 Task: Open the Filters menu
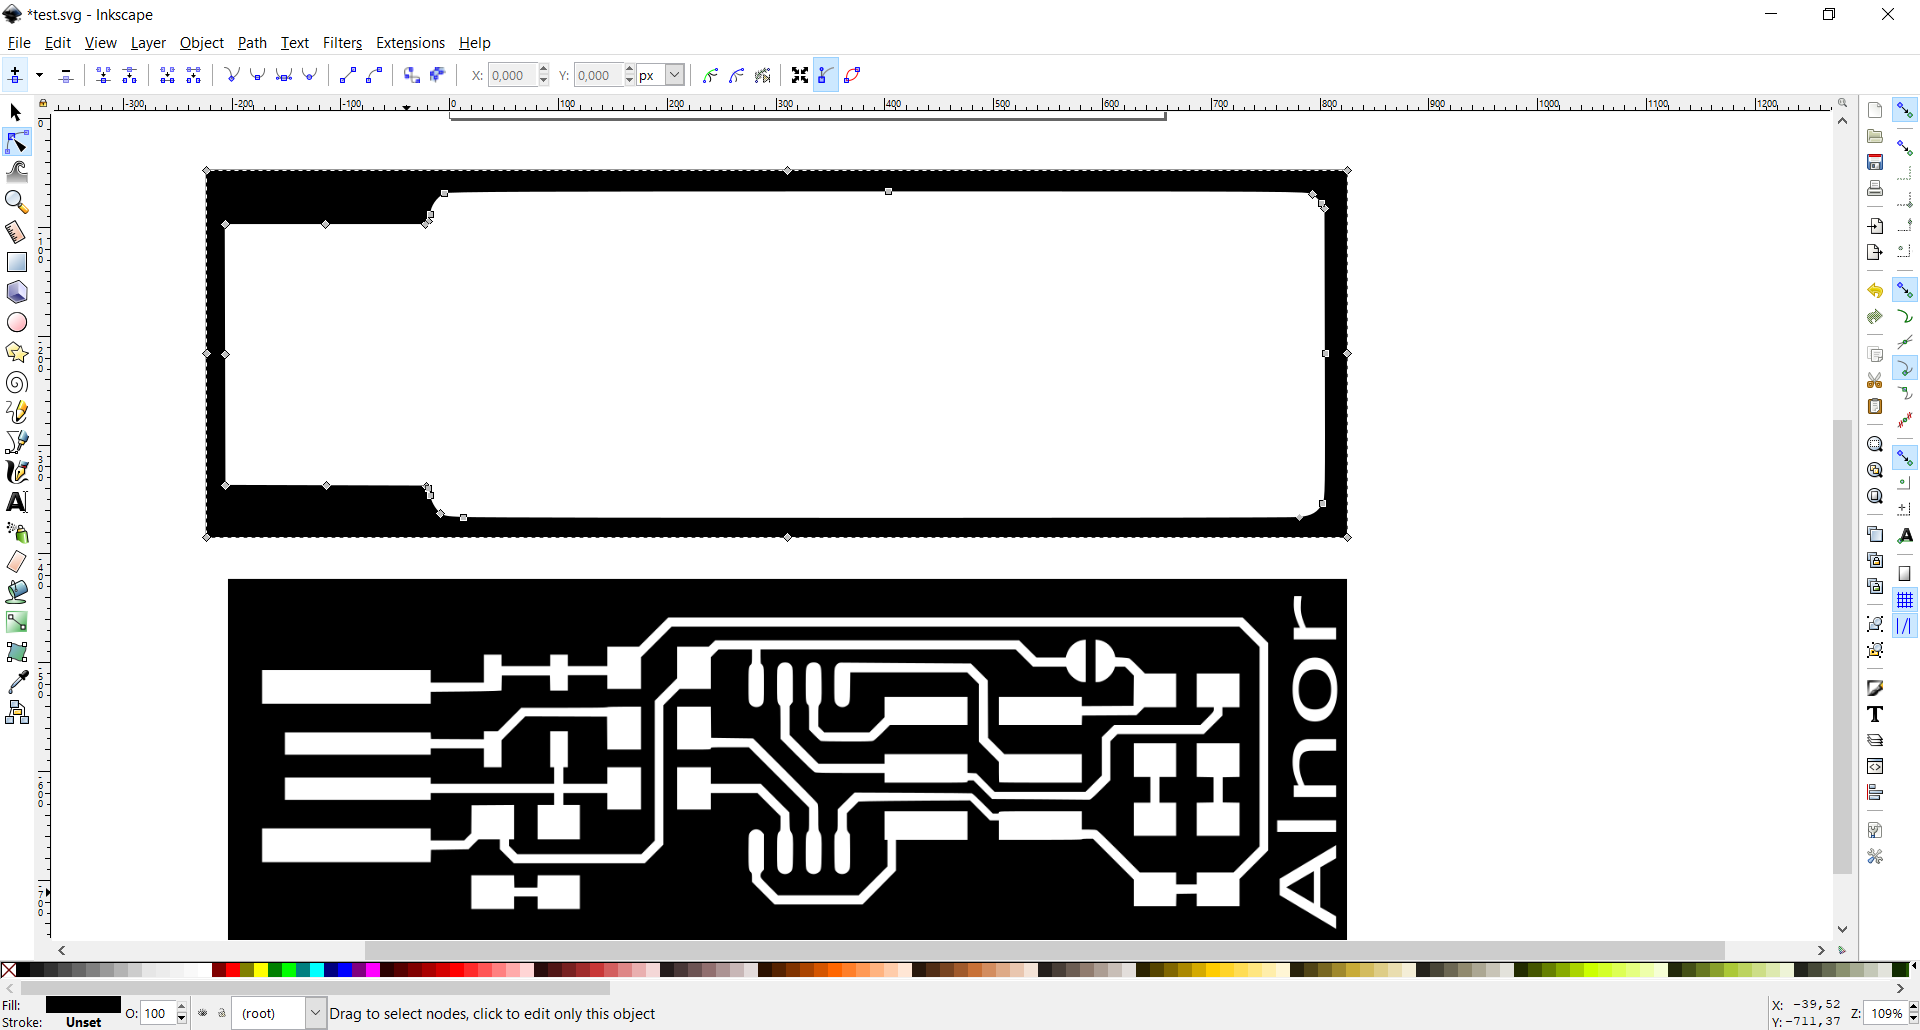click(342, 43)
